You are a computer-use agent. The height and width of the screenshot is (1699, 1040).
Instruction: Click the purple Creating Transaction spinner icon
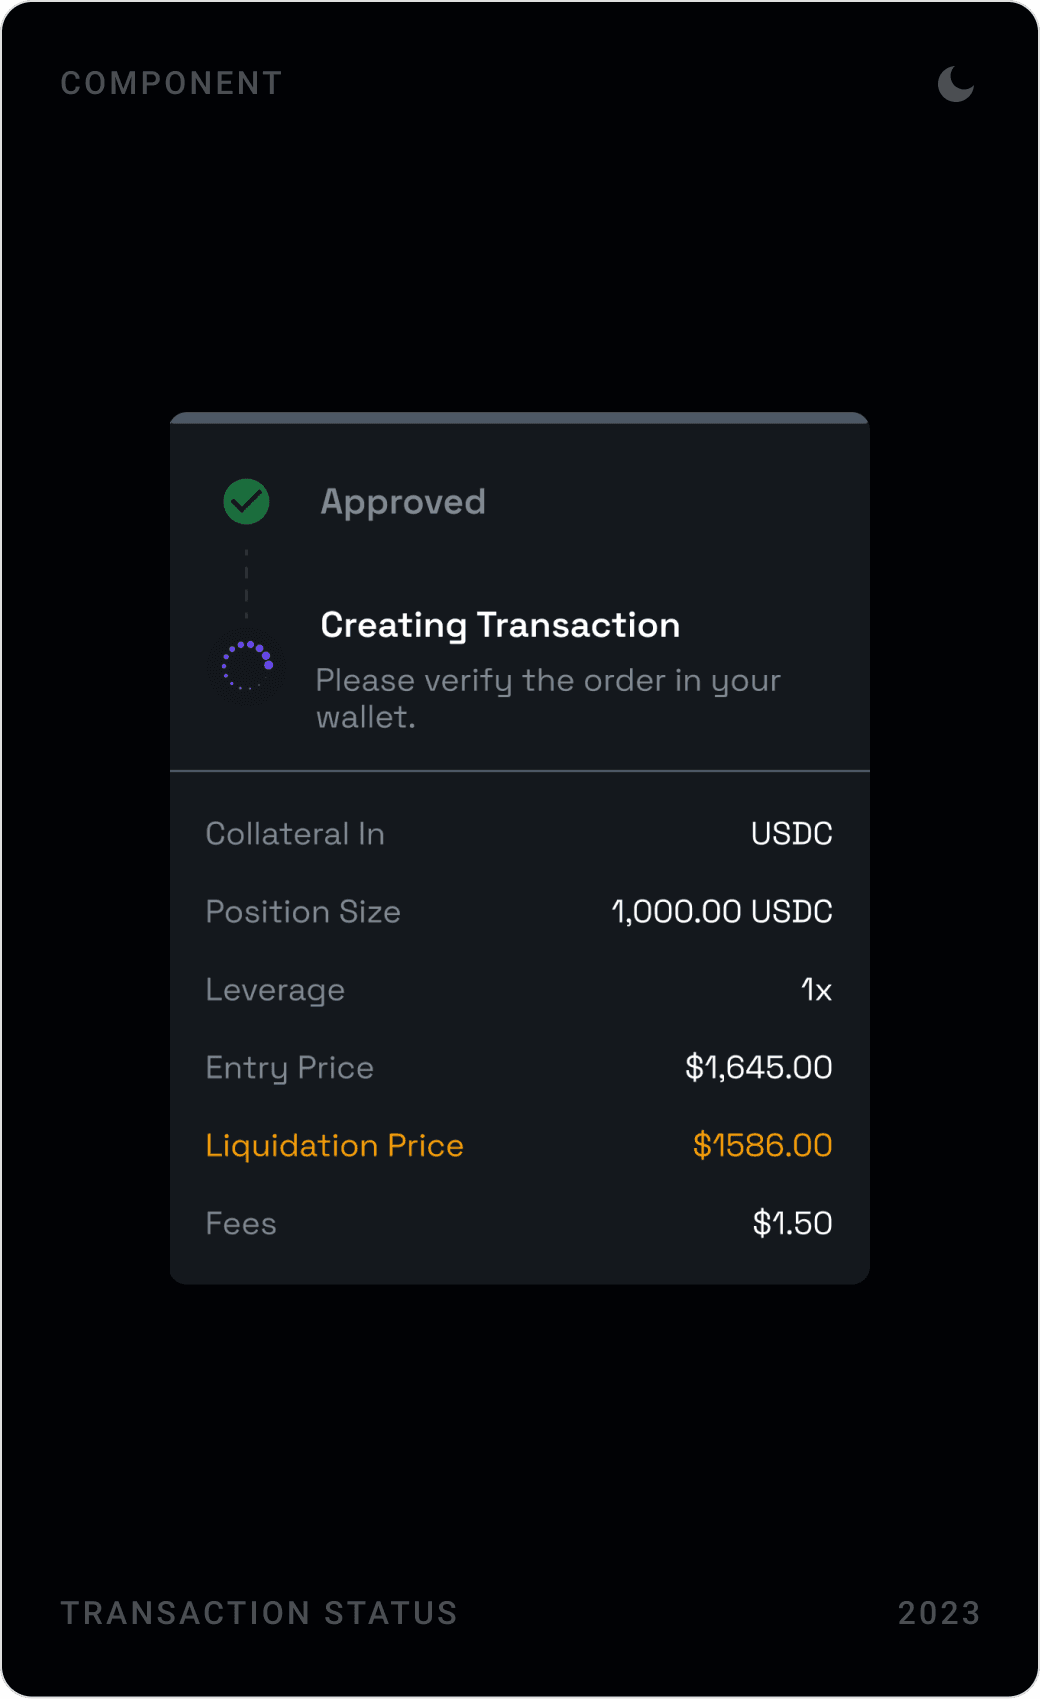[245, 666]
